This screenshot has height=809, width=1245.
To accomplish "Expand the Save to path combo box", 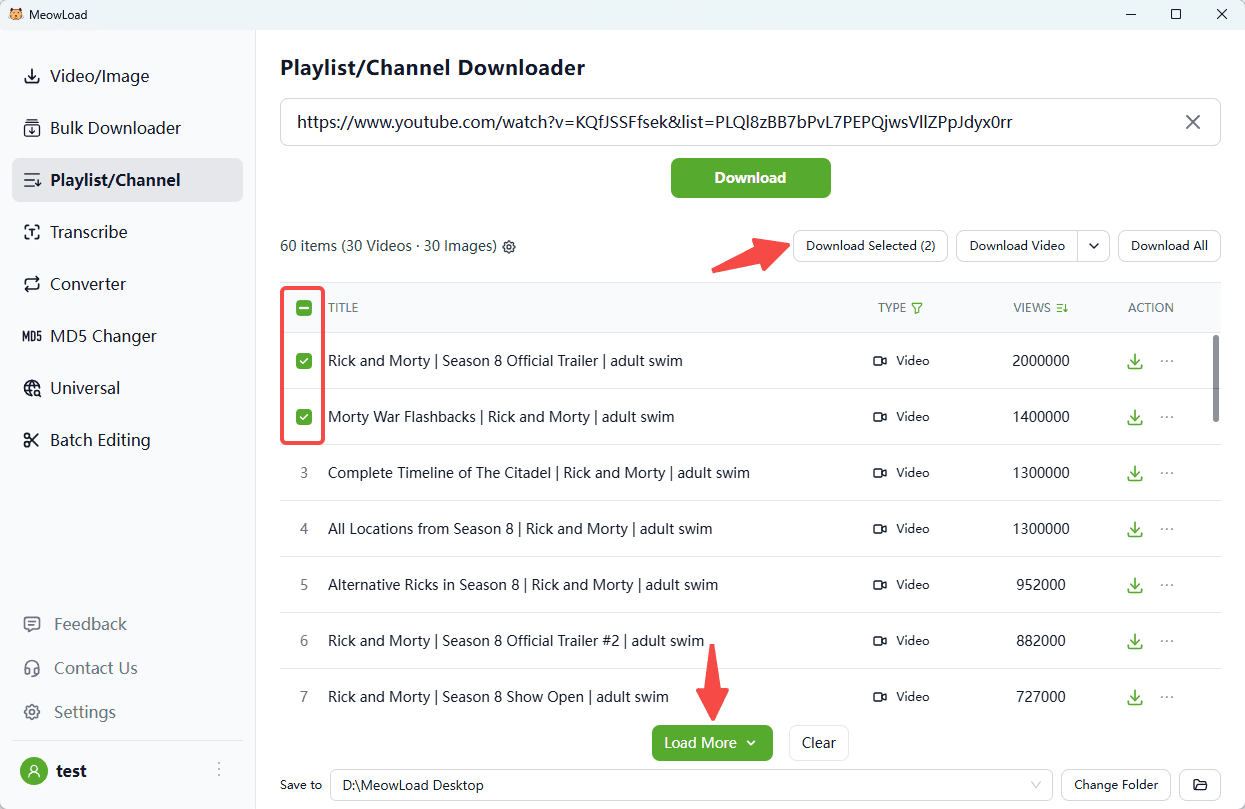I will 1034,785.
